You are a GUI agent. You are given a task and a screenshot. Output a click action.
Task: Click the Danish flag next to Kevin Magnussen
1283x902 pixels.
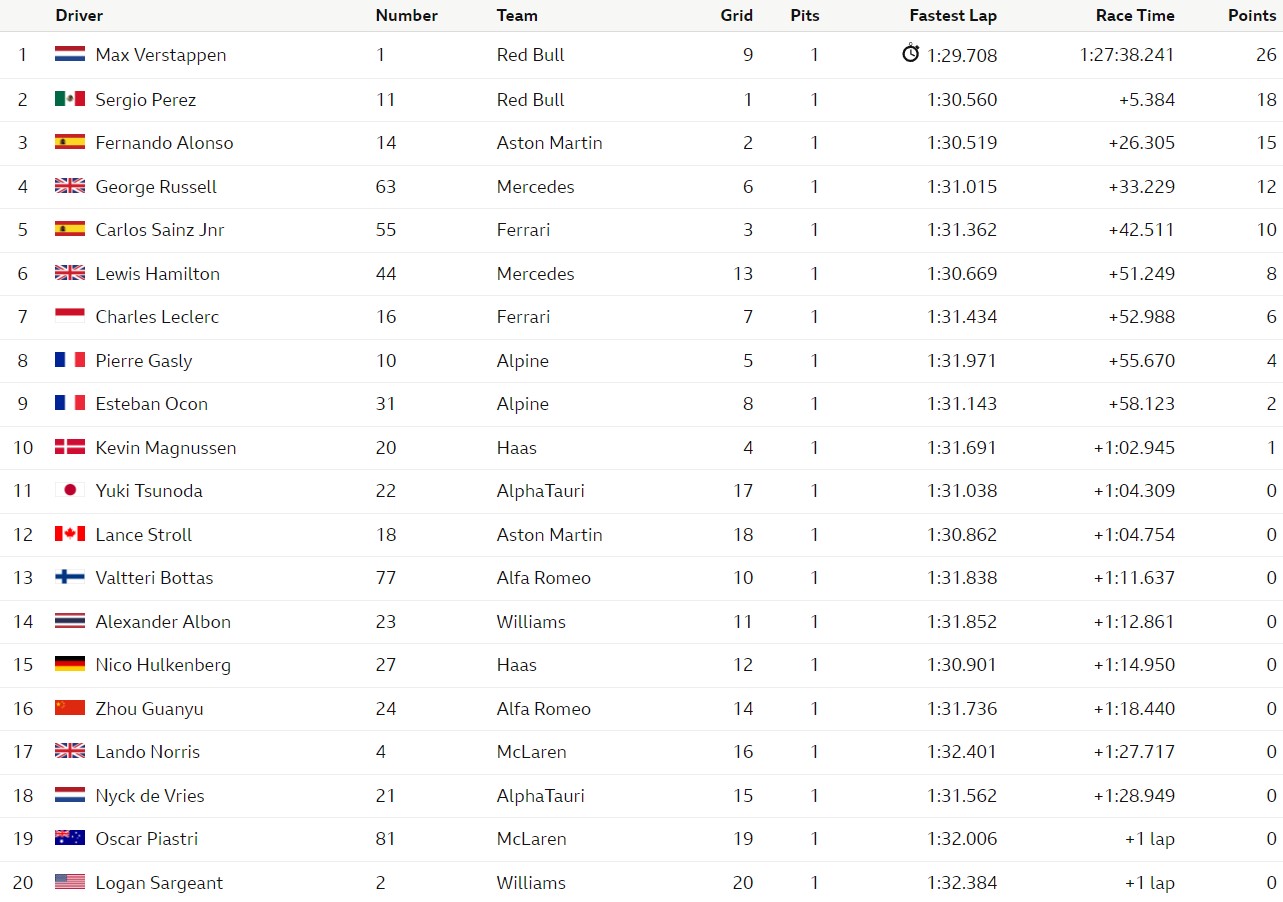click(70, 447)
